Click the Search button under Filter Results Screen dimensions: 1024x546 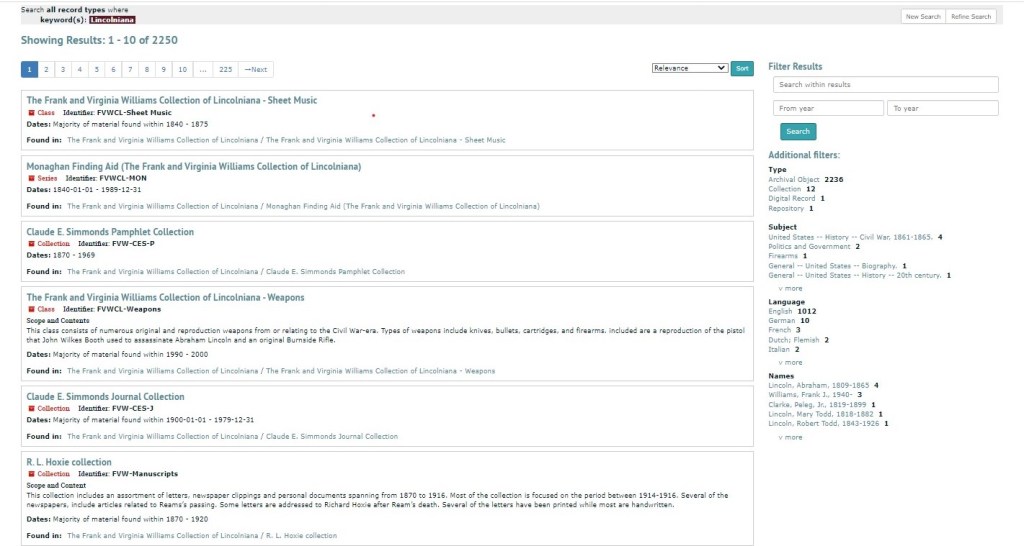click(x=797, y=131)
